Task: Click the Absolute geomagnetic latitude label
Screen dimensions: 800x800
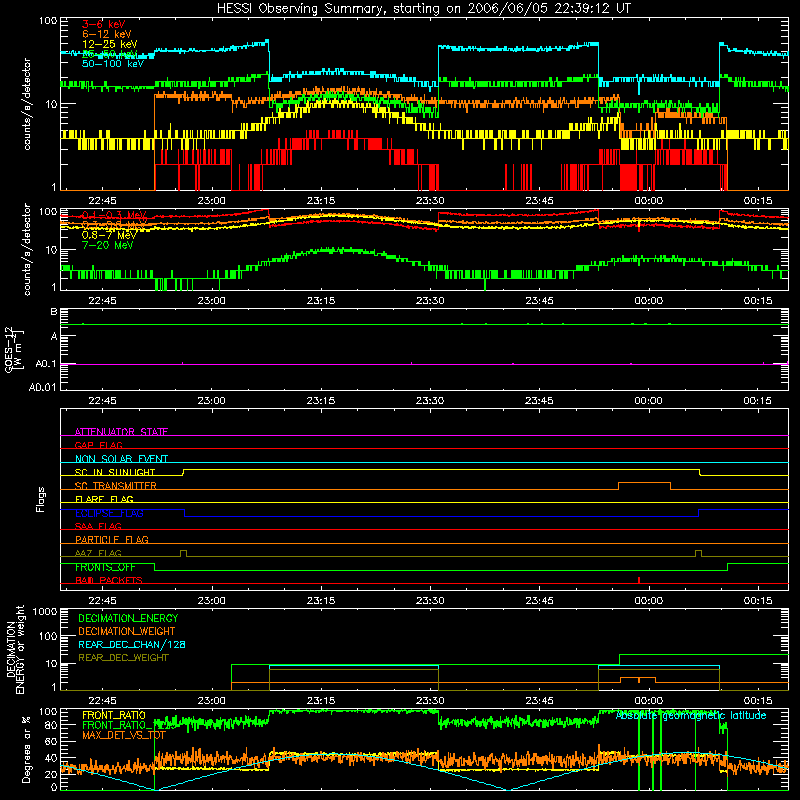Action: tap(691, 715)
